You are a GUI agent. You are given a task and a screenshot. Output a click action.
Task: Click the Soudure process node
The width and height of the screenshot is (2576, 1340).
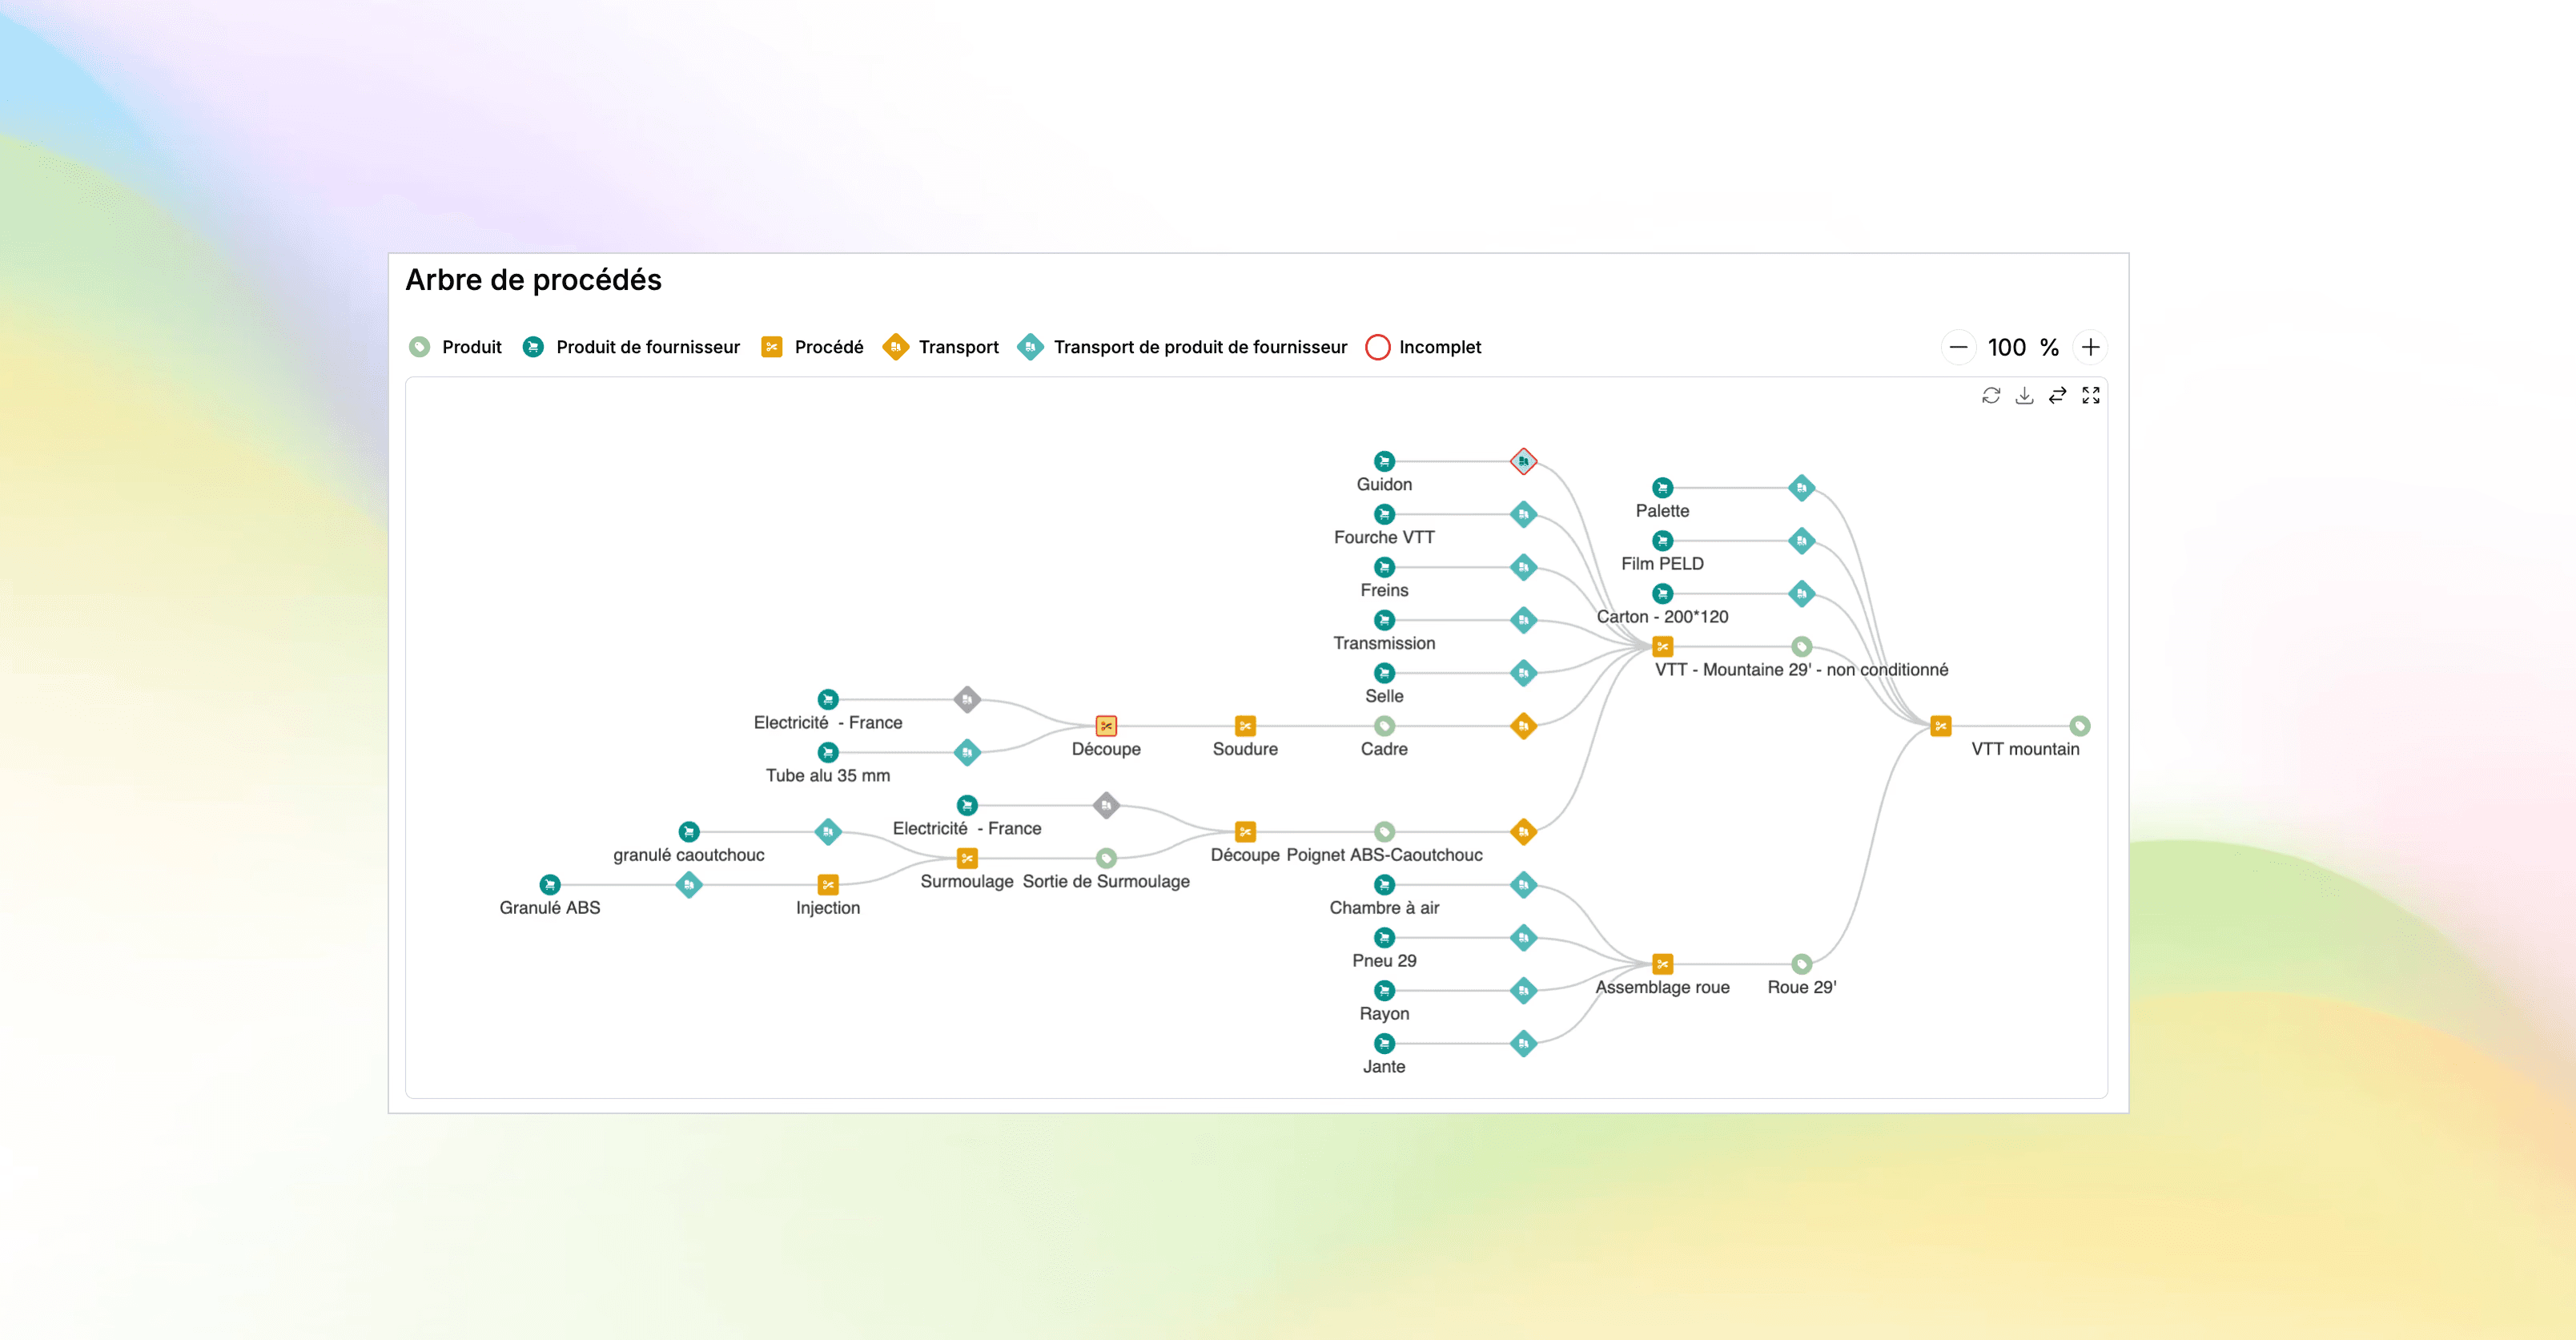(1245, 726)
